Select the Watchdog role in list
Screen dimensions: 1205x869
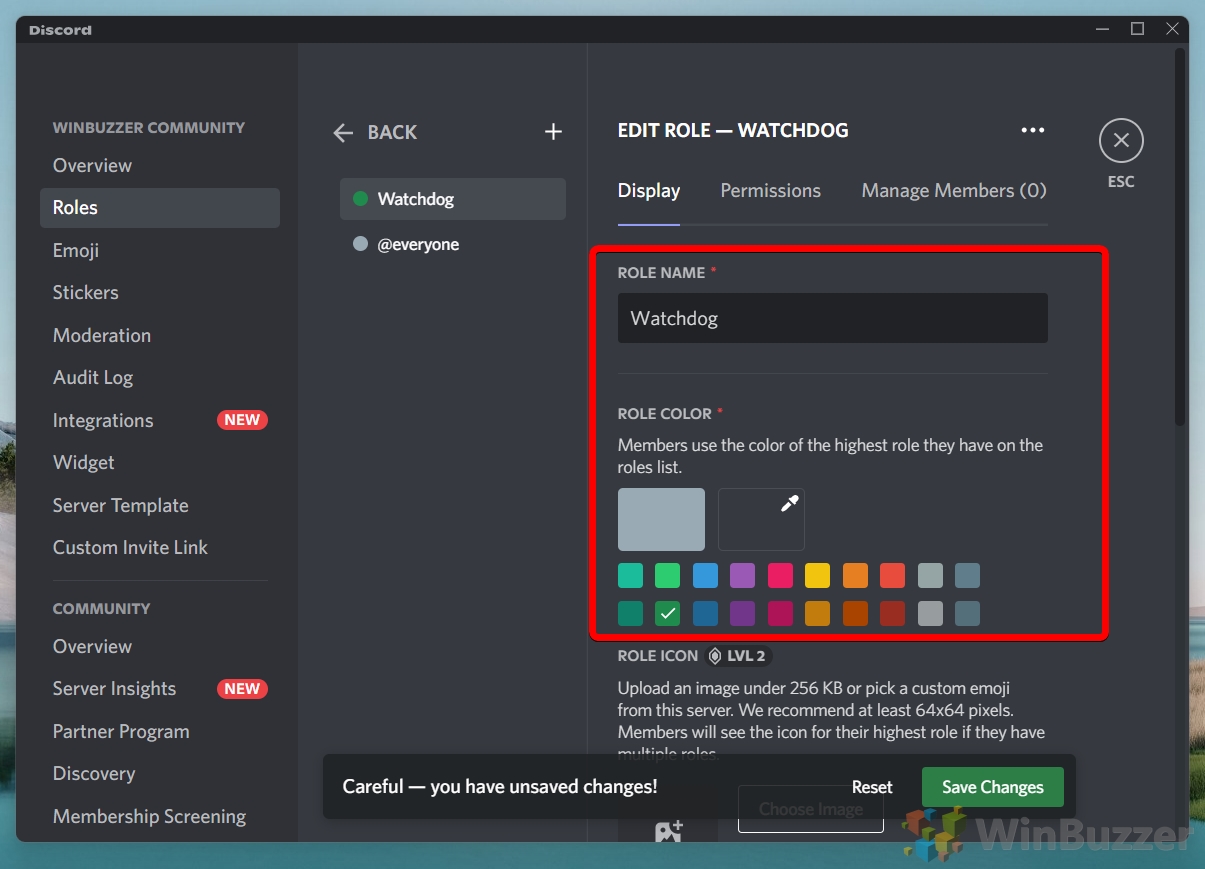point(453,199)
